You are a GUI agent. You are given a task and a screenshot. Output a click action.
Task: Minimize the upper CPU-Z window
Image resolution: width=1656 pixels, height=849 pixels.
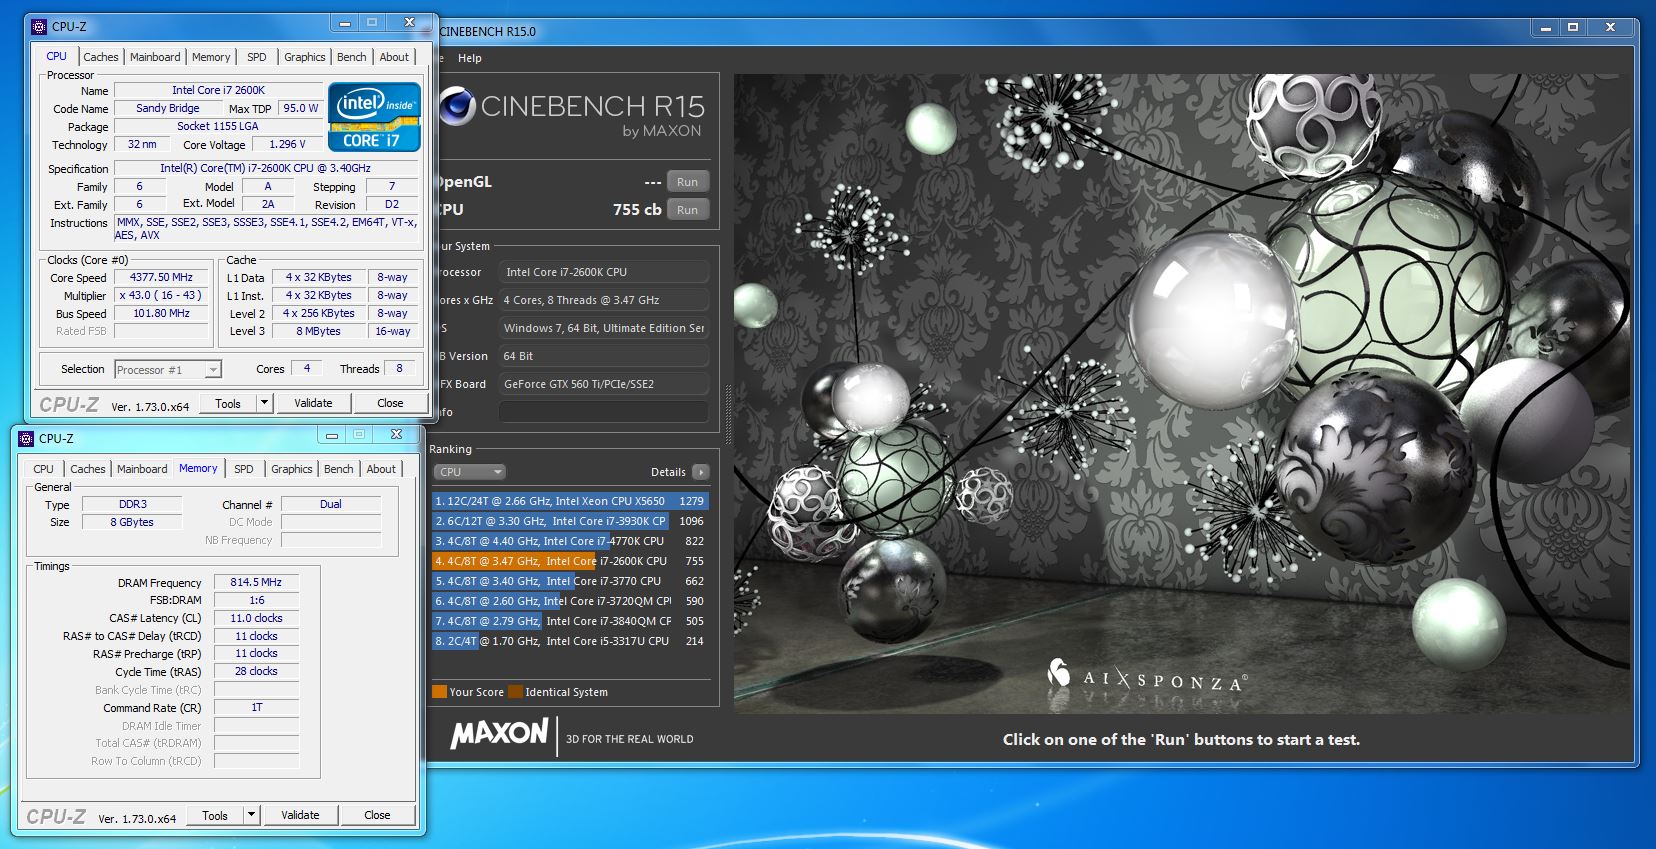point(345,23)
